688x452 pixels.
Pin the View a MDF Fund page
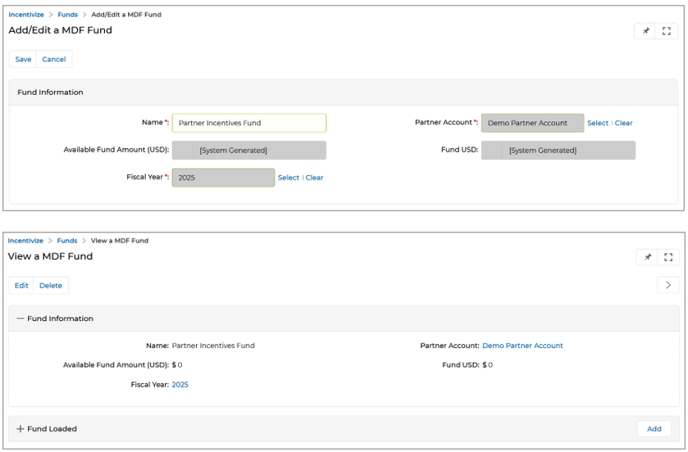pos(646,257)
